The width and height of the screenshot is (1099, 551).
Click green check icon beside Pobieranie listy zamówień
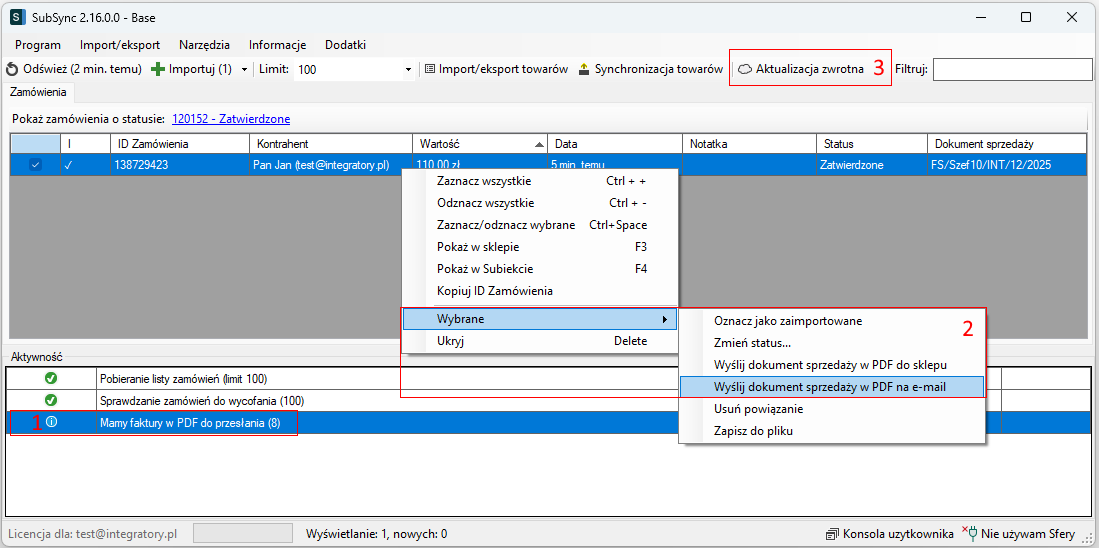point(50,379)
